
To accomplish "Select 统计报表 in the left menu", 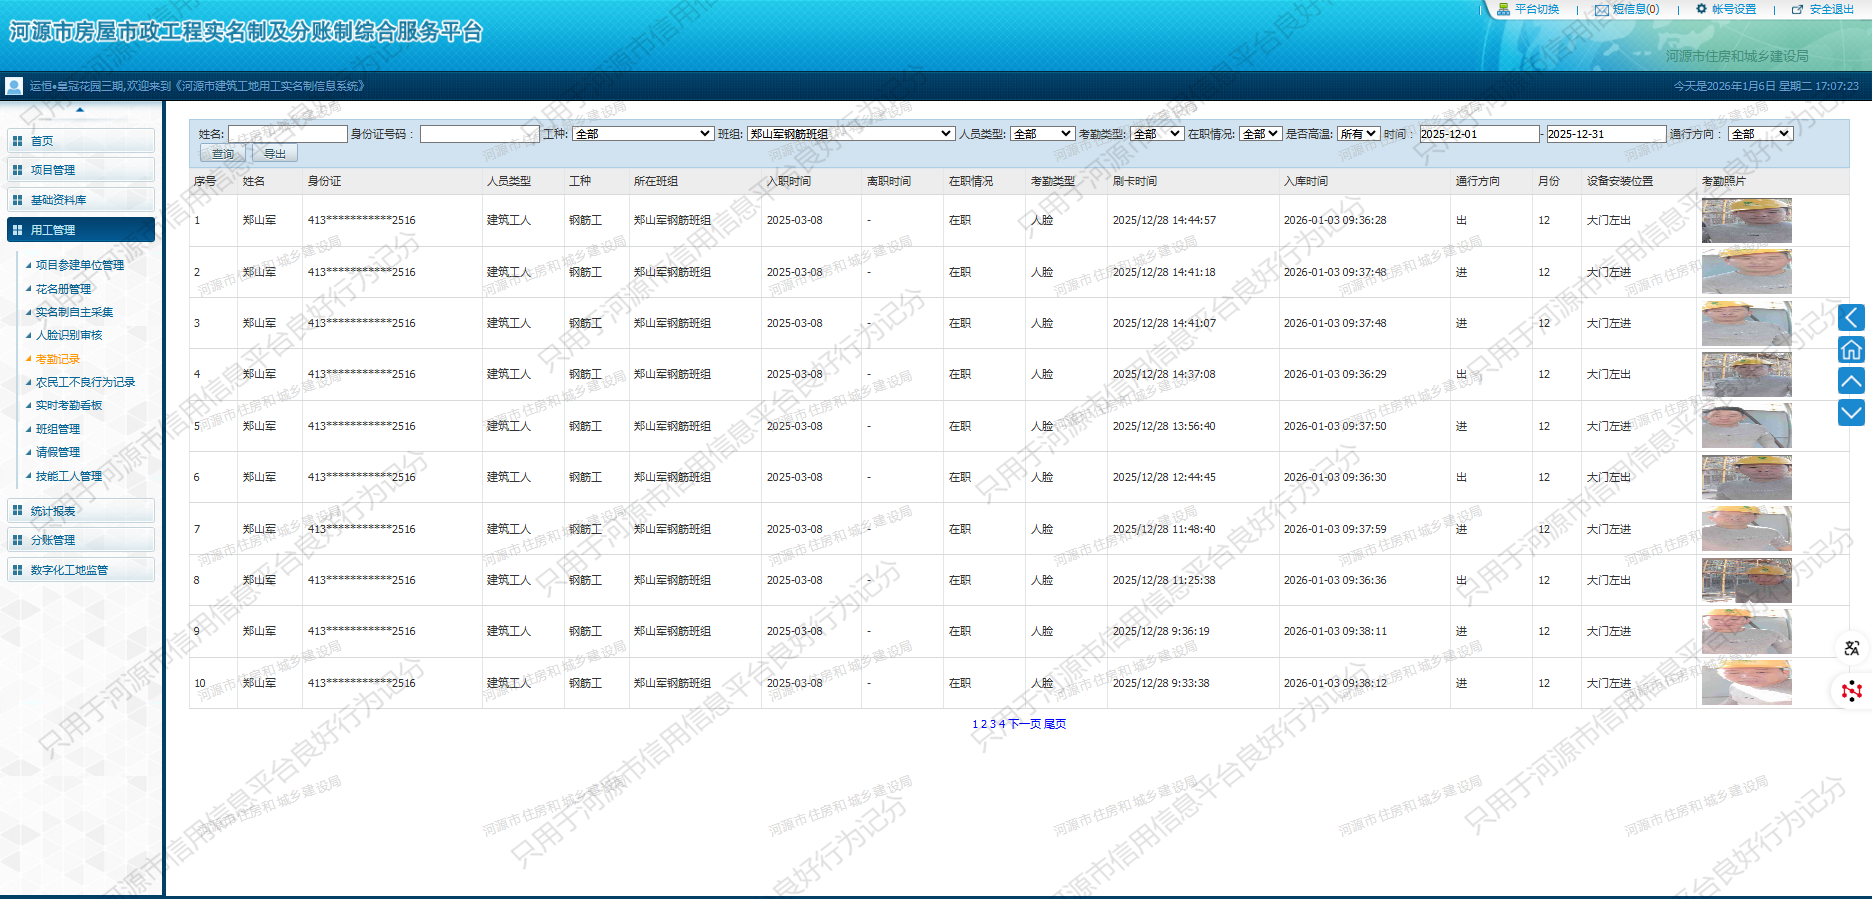I will [80, 511].
